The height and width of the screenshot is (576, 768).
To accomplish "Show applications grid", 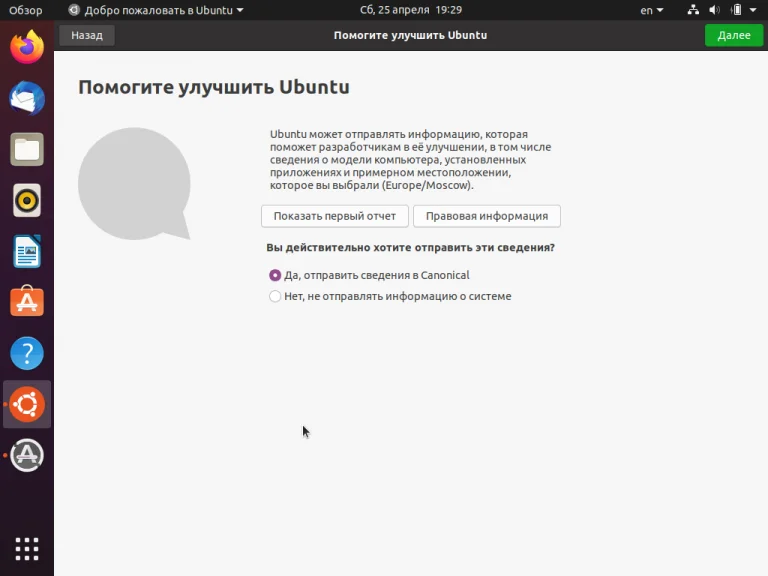I will (x=27, y=549).
